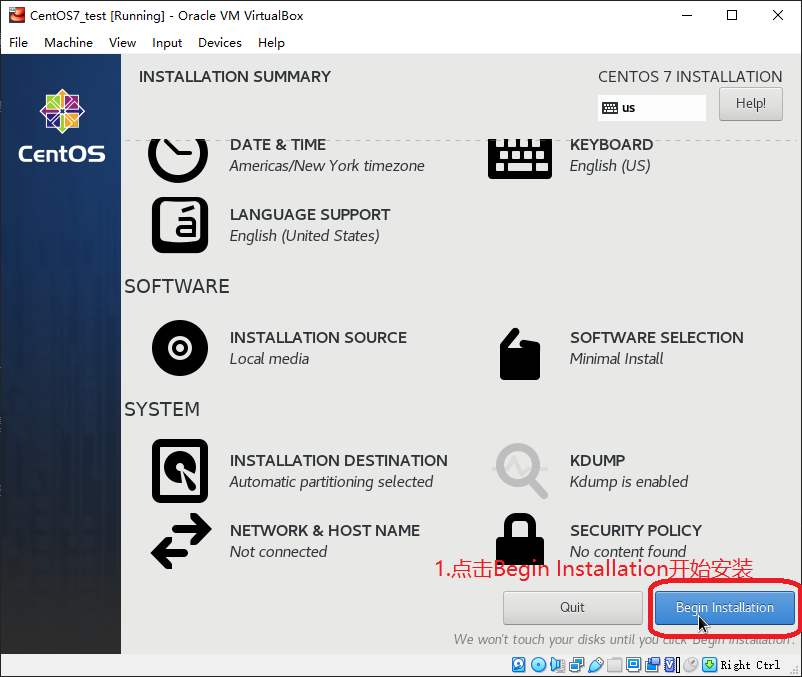This screenshot has height=677, width=802.
Task: Select KDUMP heading
Action: pyautogui.click(x=597, y=460)
